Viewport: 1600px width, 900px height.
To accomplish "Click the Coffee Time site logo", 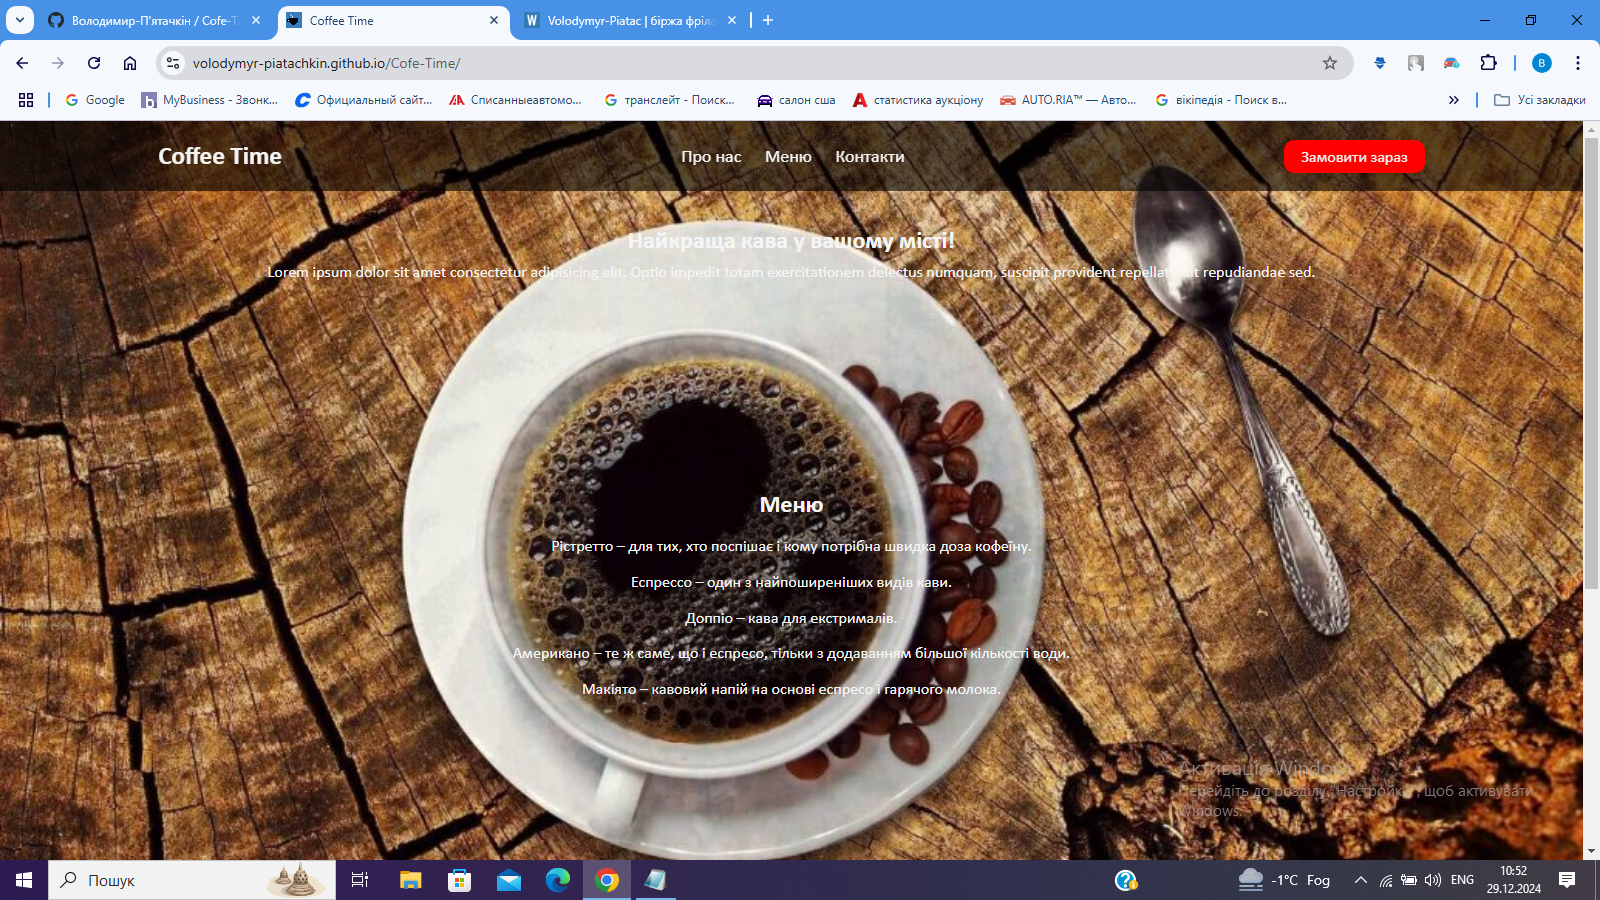I will 220,156.
